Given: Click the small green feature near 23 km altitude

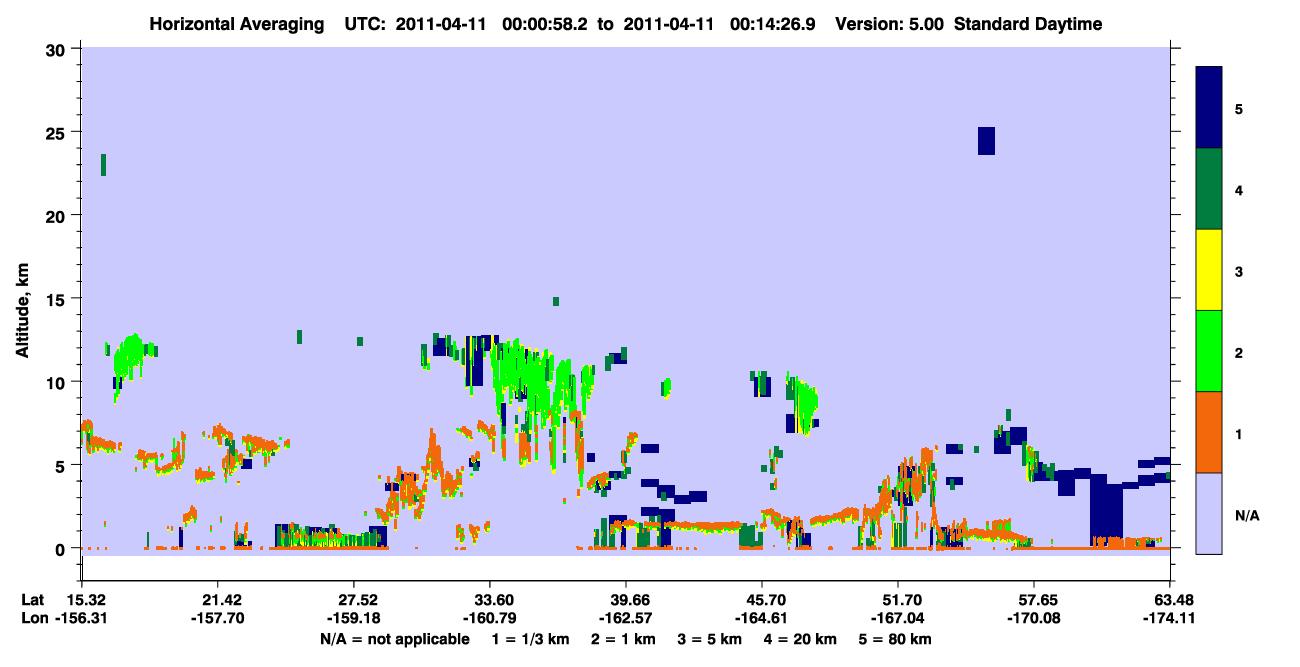Looking at the screenshot, I should [x=103, y=165].
